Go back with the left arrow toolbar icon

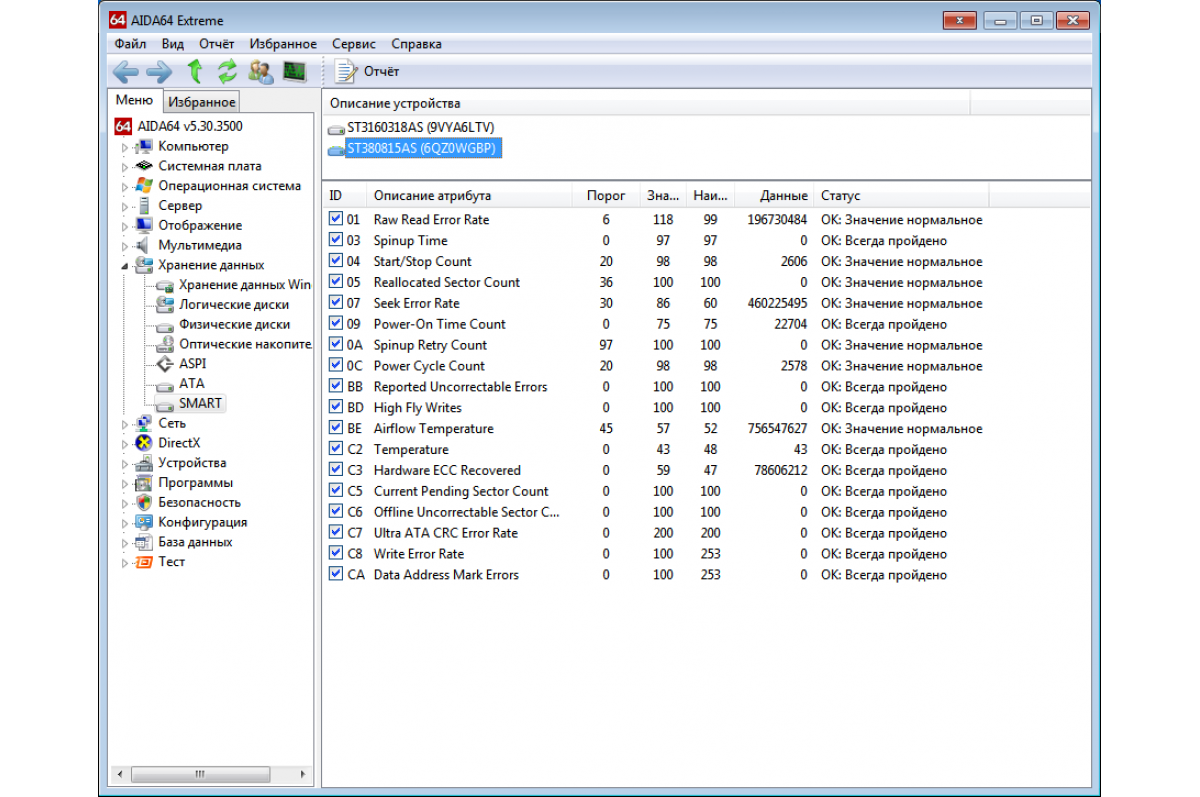pos(125,71)
